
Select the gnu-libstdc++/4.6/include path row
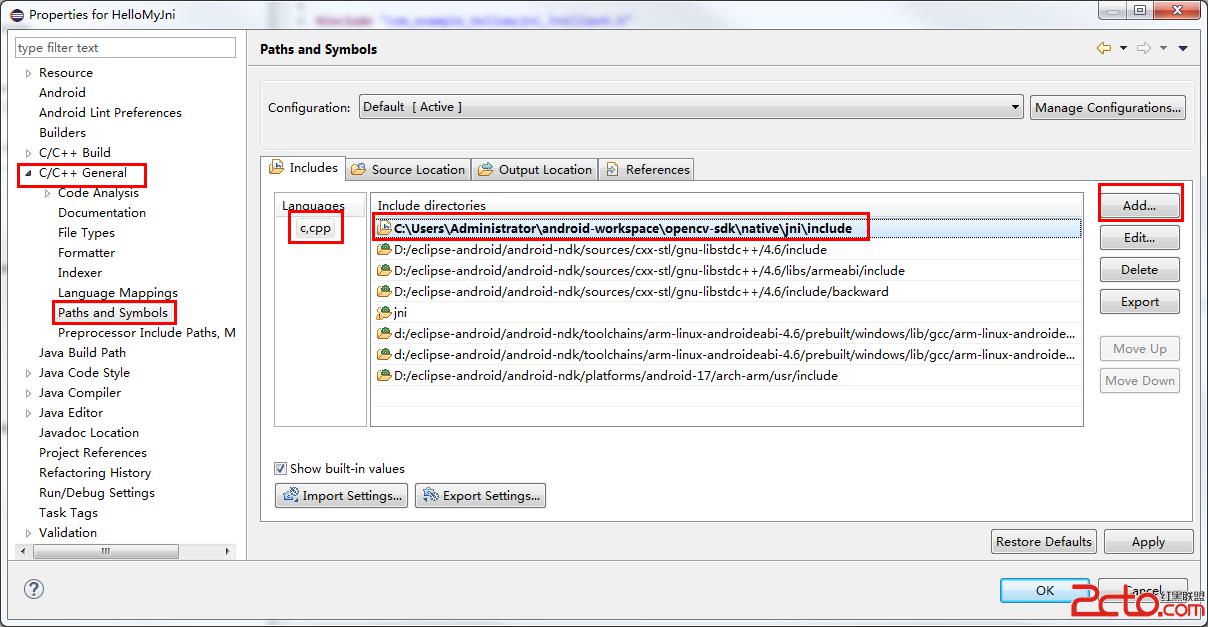point(728,249)
